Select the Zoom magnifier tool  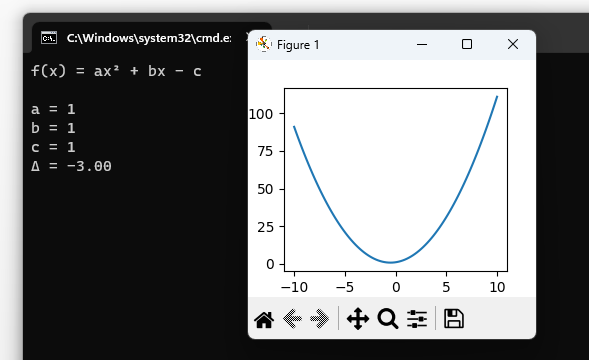pos(388,319)
